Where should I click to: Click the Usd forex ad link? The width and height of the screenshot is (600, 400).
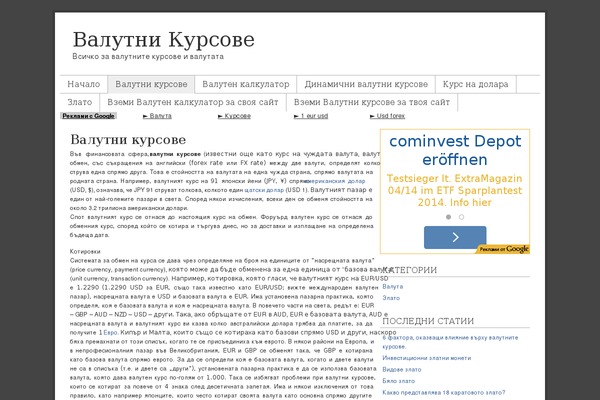pyautogui.click(x=387, y=116)
